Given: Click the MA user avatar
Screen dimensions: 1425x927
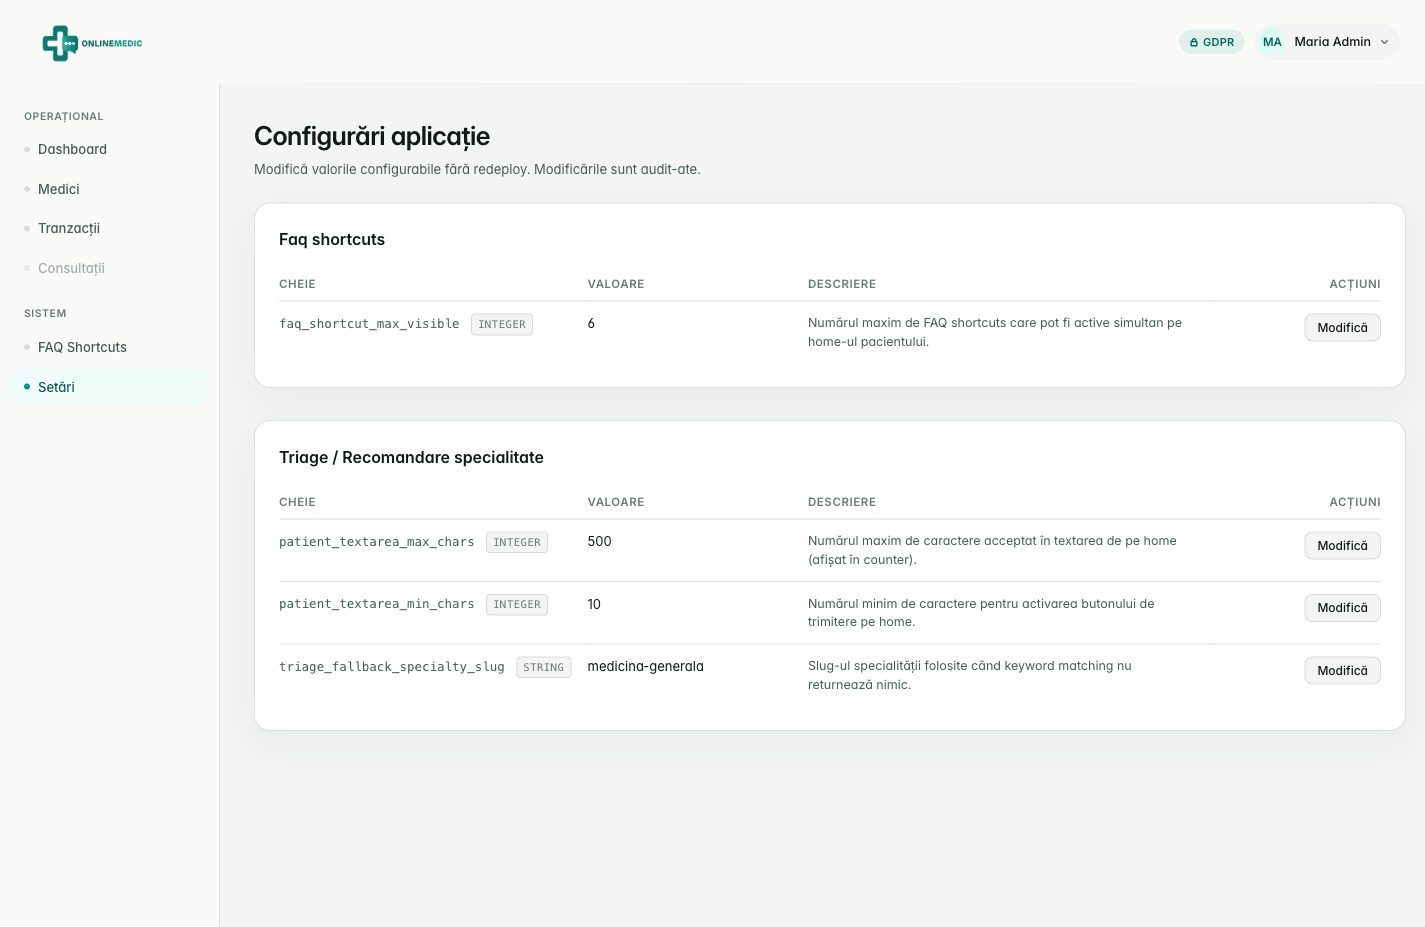Looking at the screenshot, I should click(x=1272, y=42).
